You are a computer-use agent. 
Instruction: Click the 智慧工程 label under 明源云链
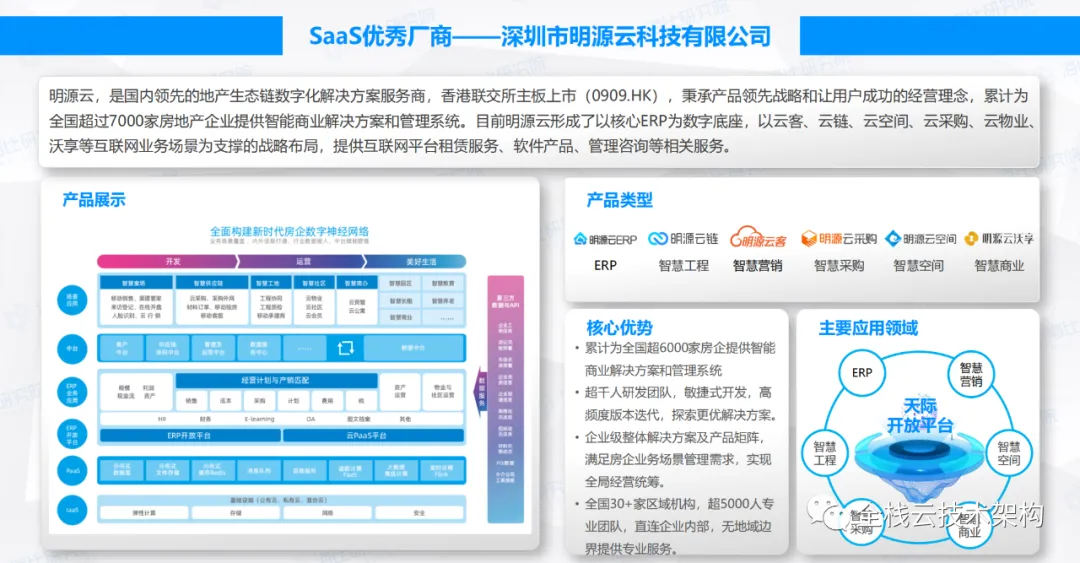[683, 265]
